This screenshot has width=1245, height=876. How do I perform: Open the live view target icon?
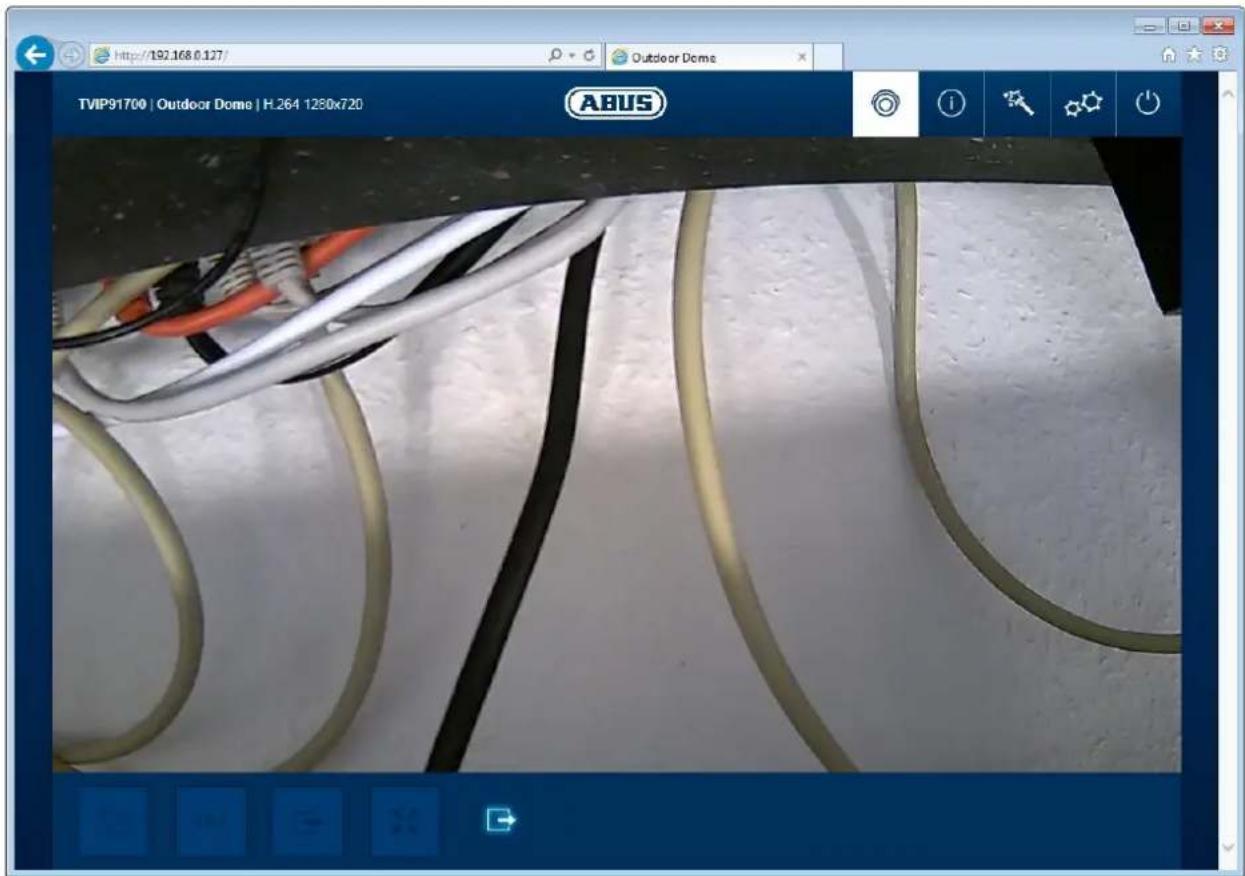[885, 105]
